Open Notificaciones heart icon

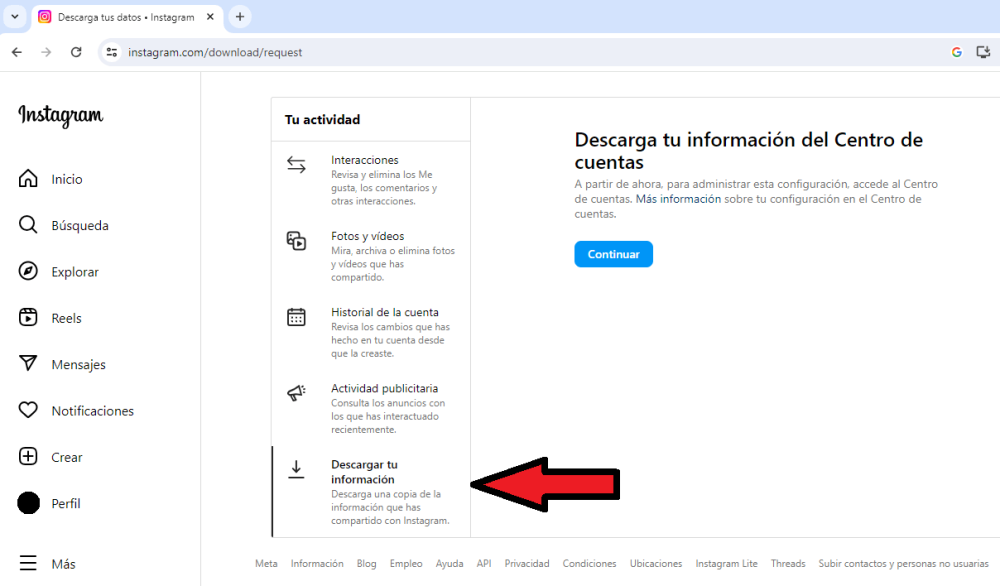click(28, 410)
